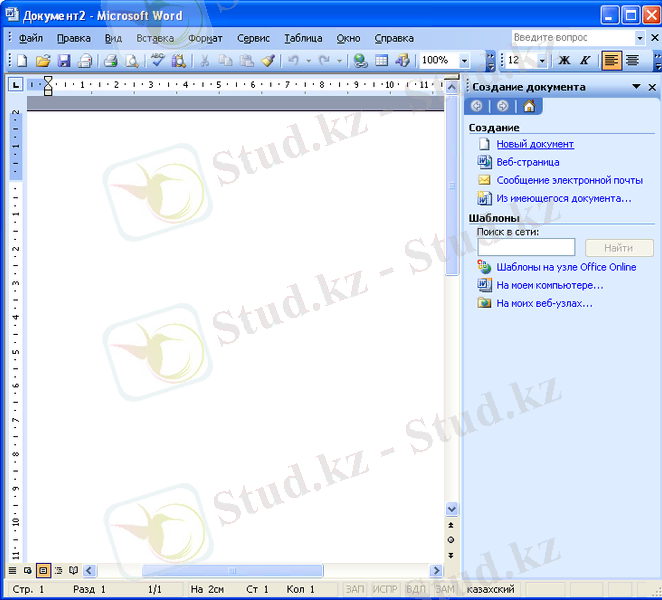
Task: Click the first line indent marker on ruler
Action: 48,80
